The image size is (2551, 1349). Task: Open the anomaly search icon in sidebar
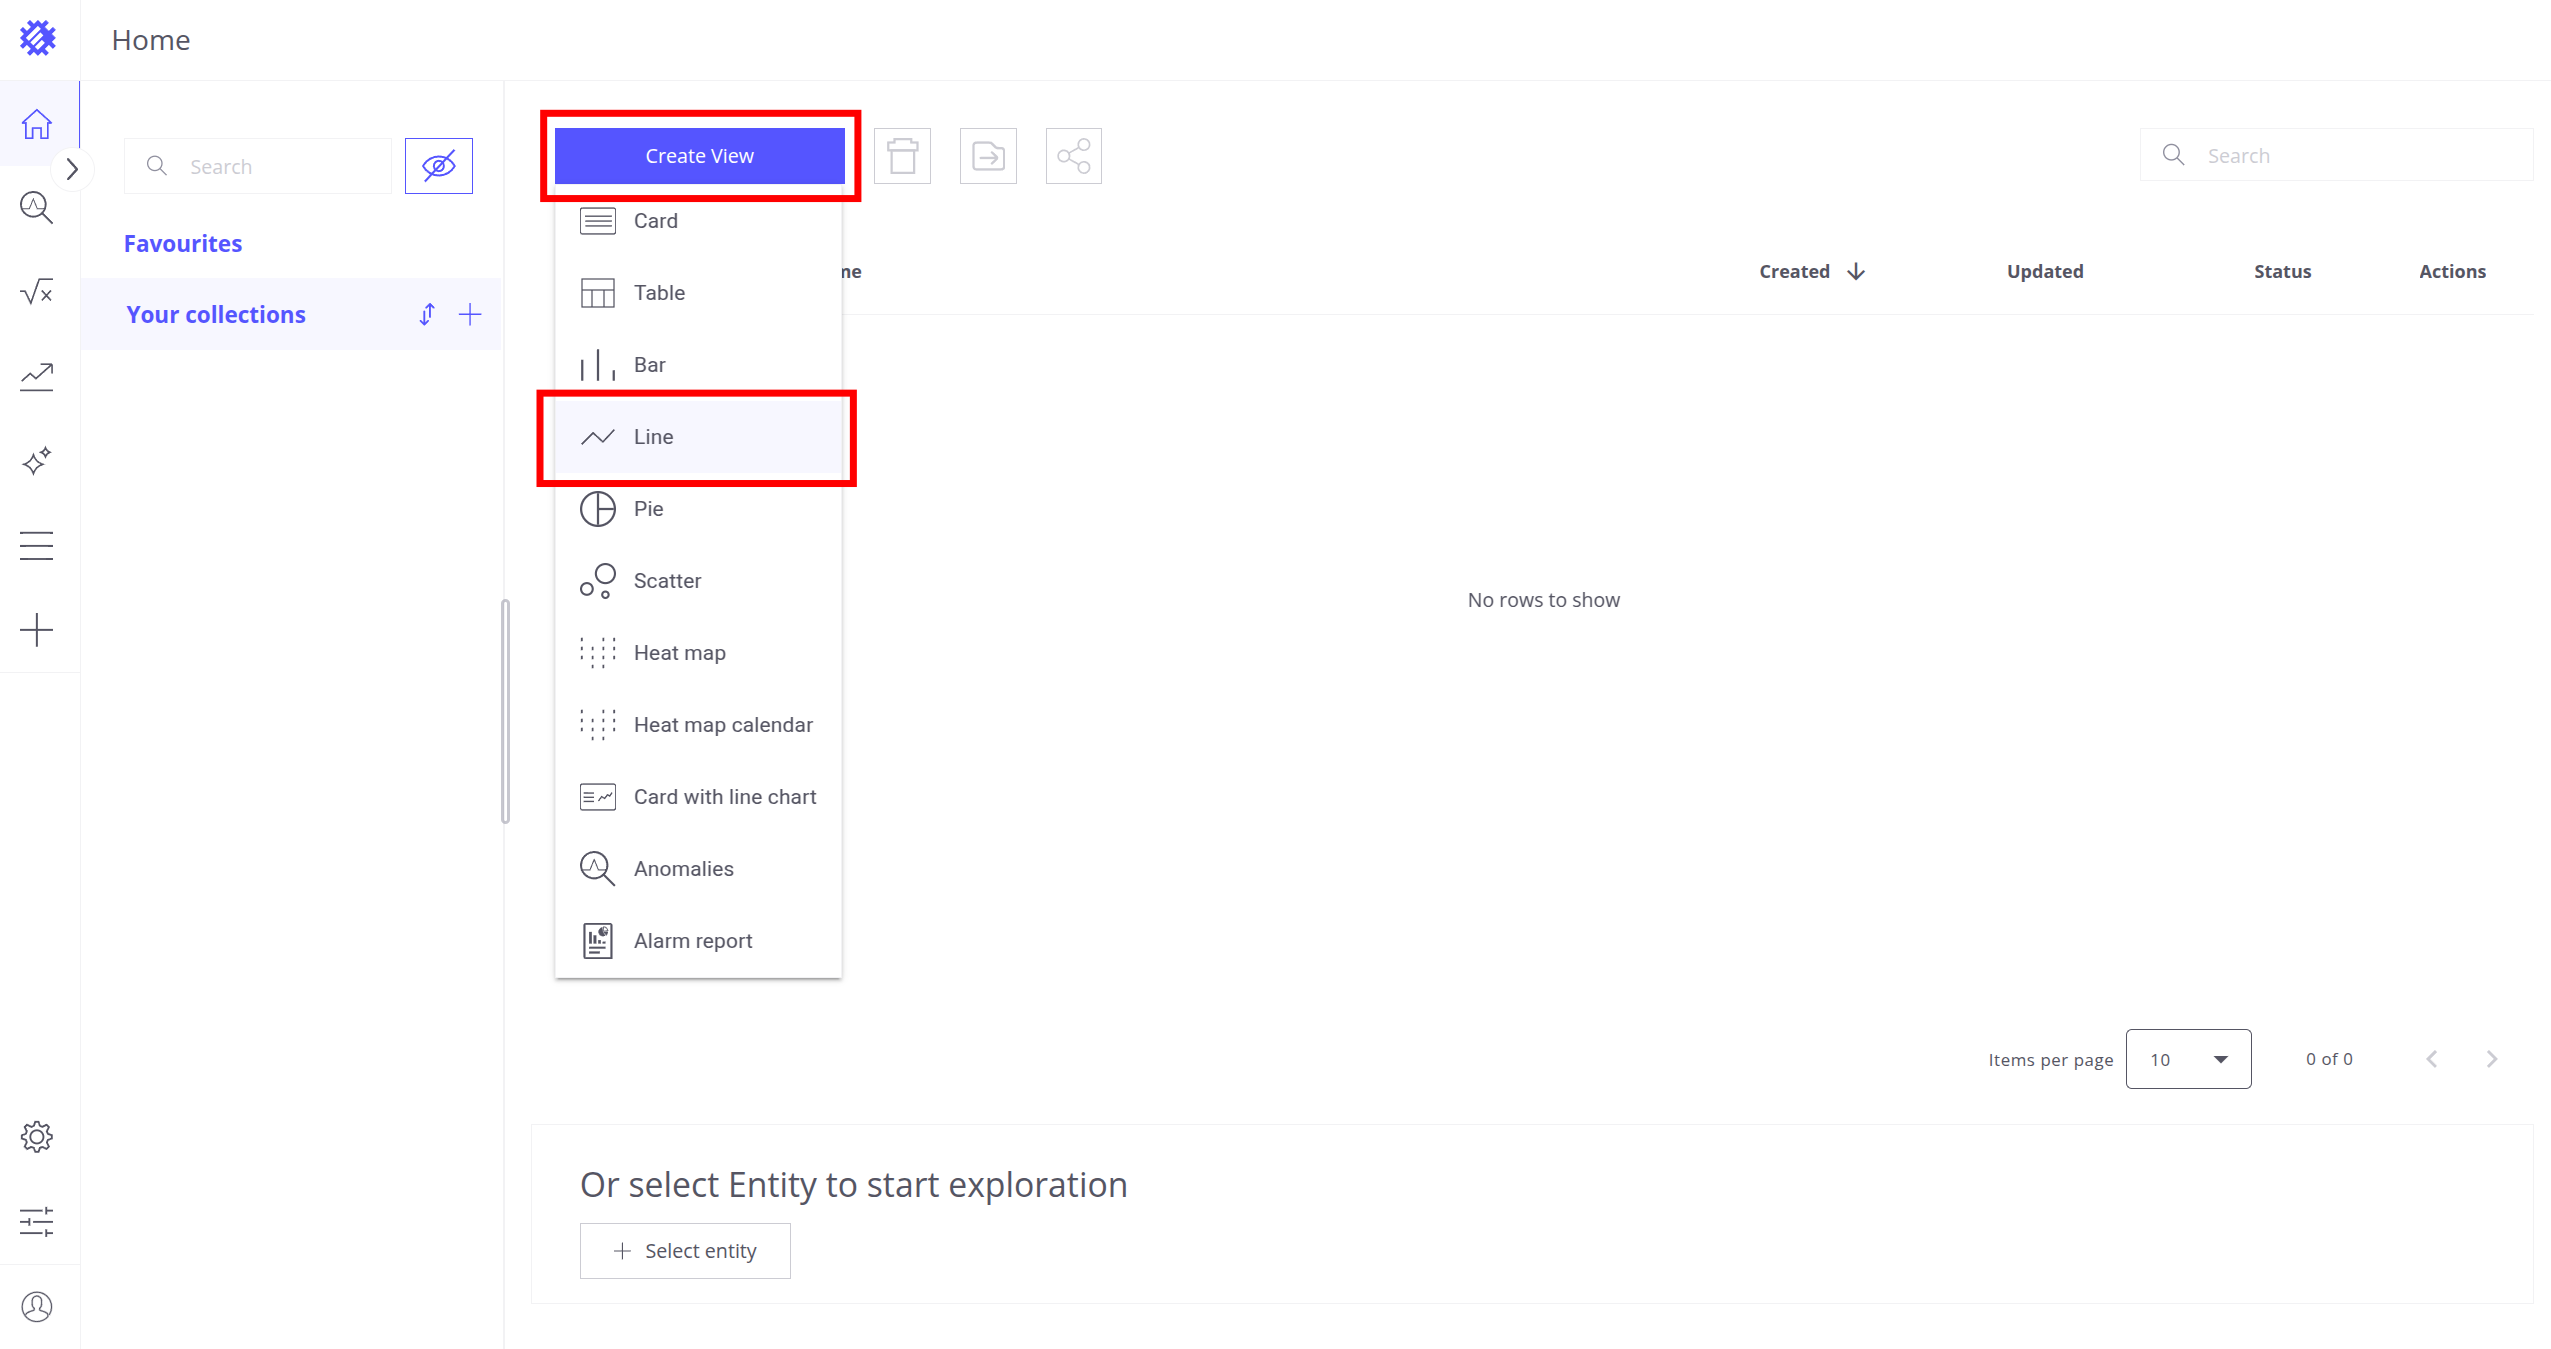37,208
